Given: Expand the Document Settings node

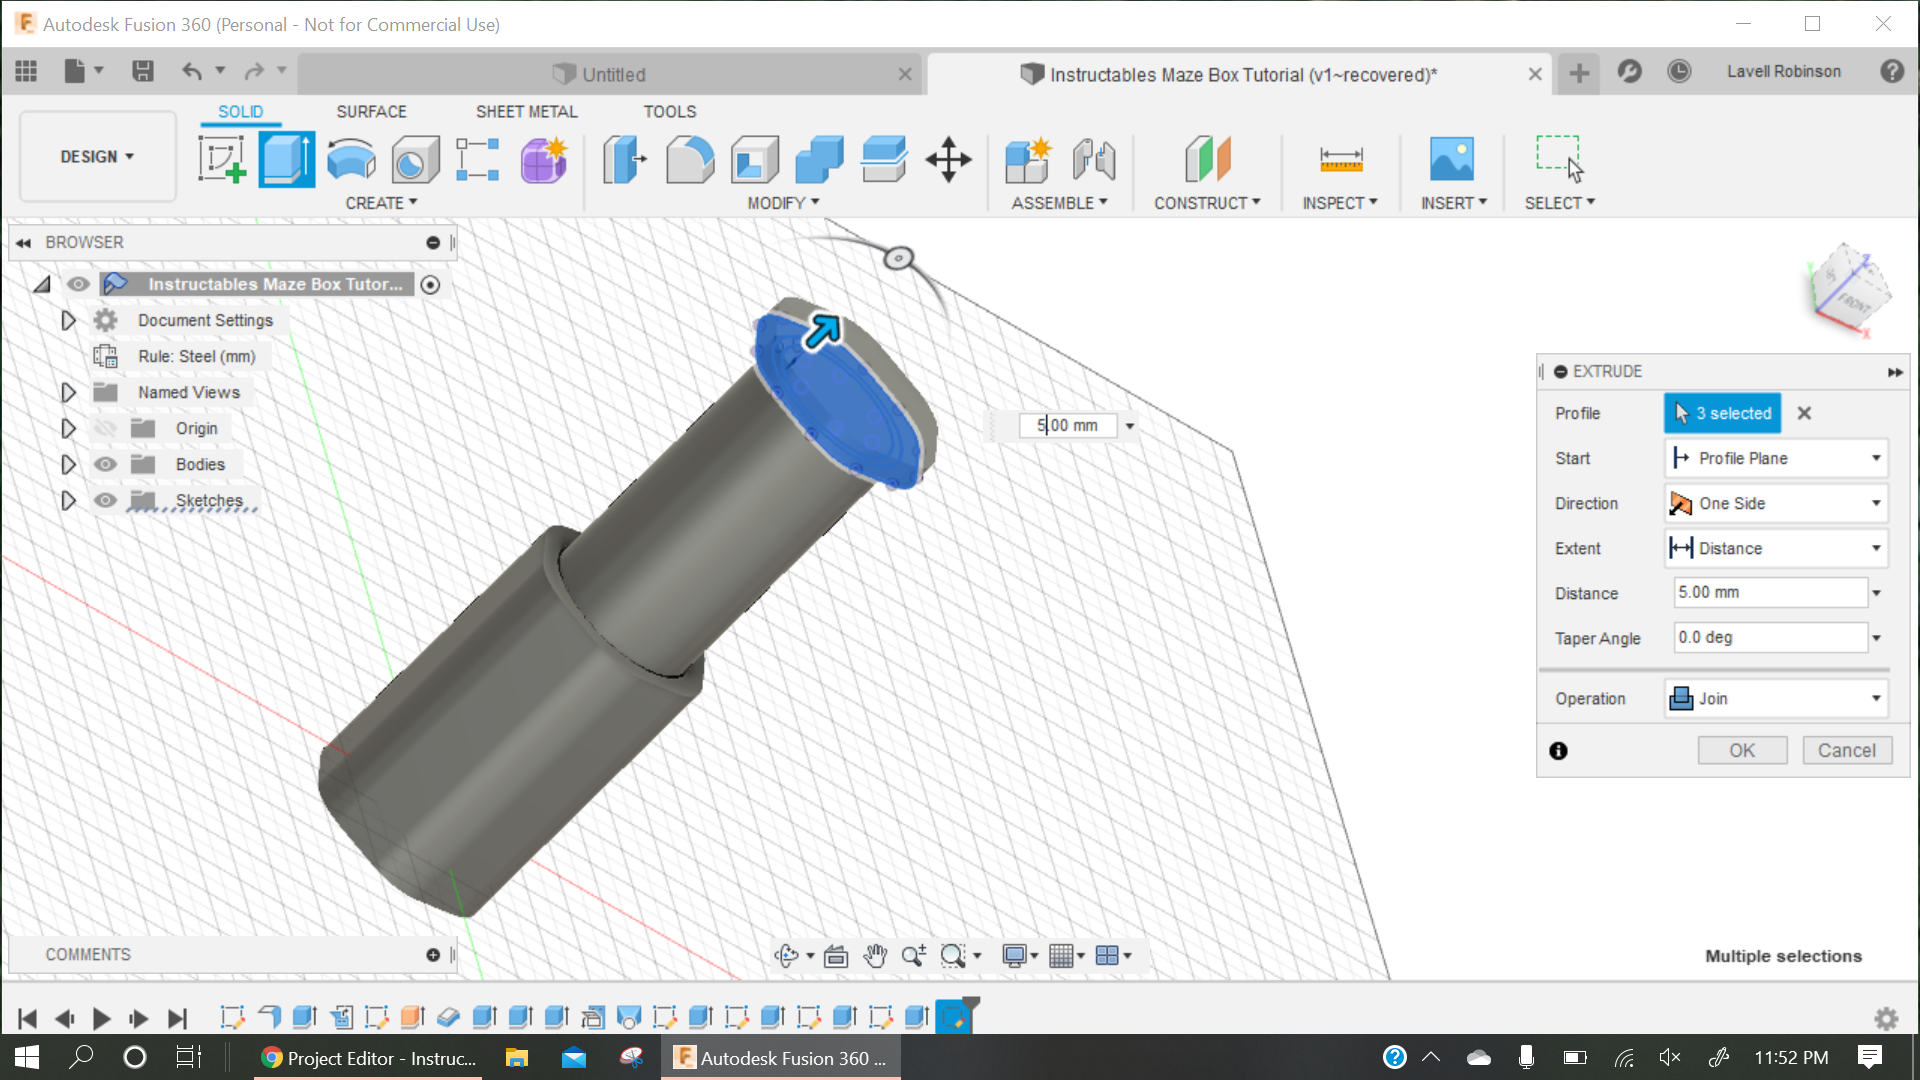Looking at the screenshot, I should click(x=68, y=320).
